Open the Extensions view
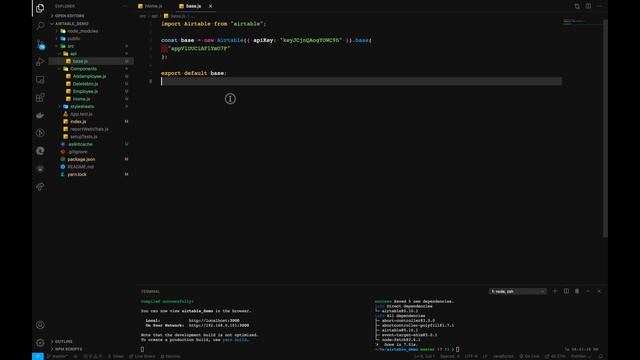Image resolution: width=640 pixels, height=360 pixels. pyautogui.click(x=40, y=97)
